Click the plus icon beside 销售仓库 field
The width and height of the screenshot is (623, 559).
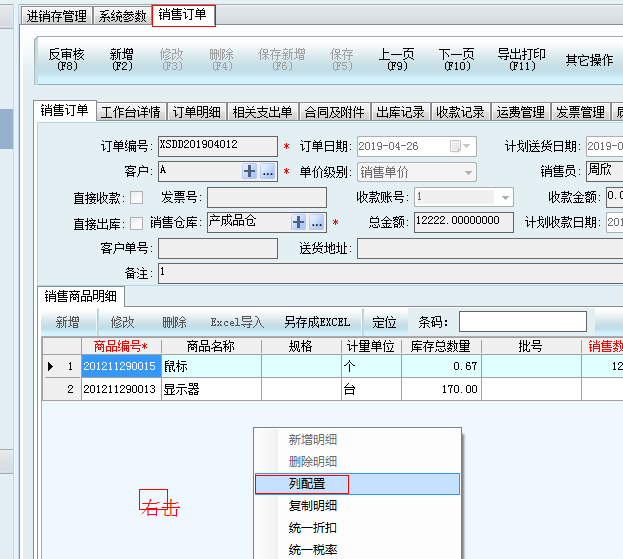(299, 222)
